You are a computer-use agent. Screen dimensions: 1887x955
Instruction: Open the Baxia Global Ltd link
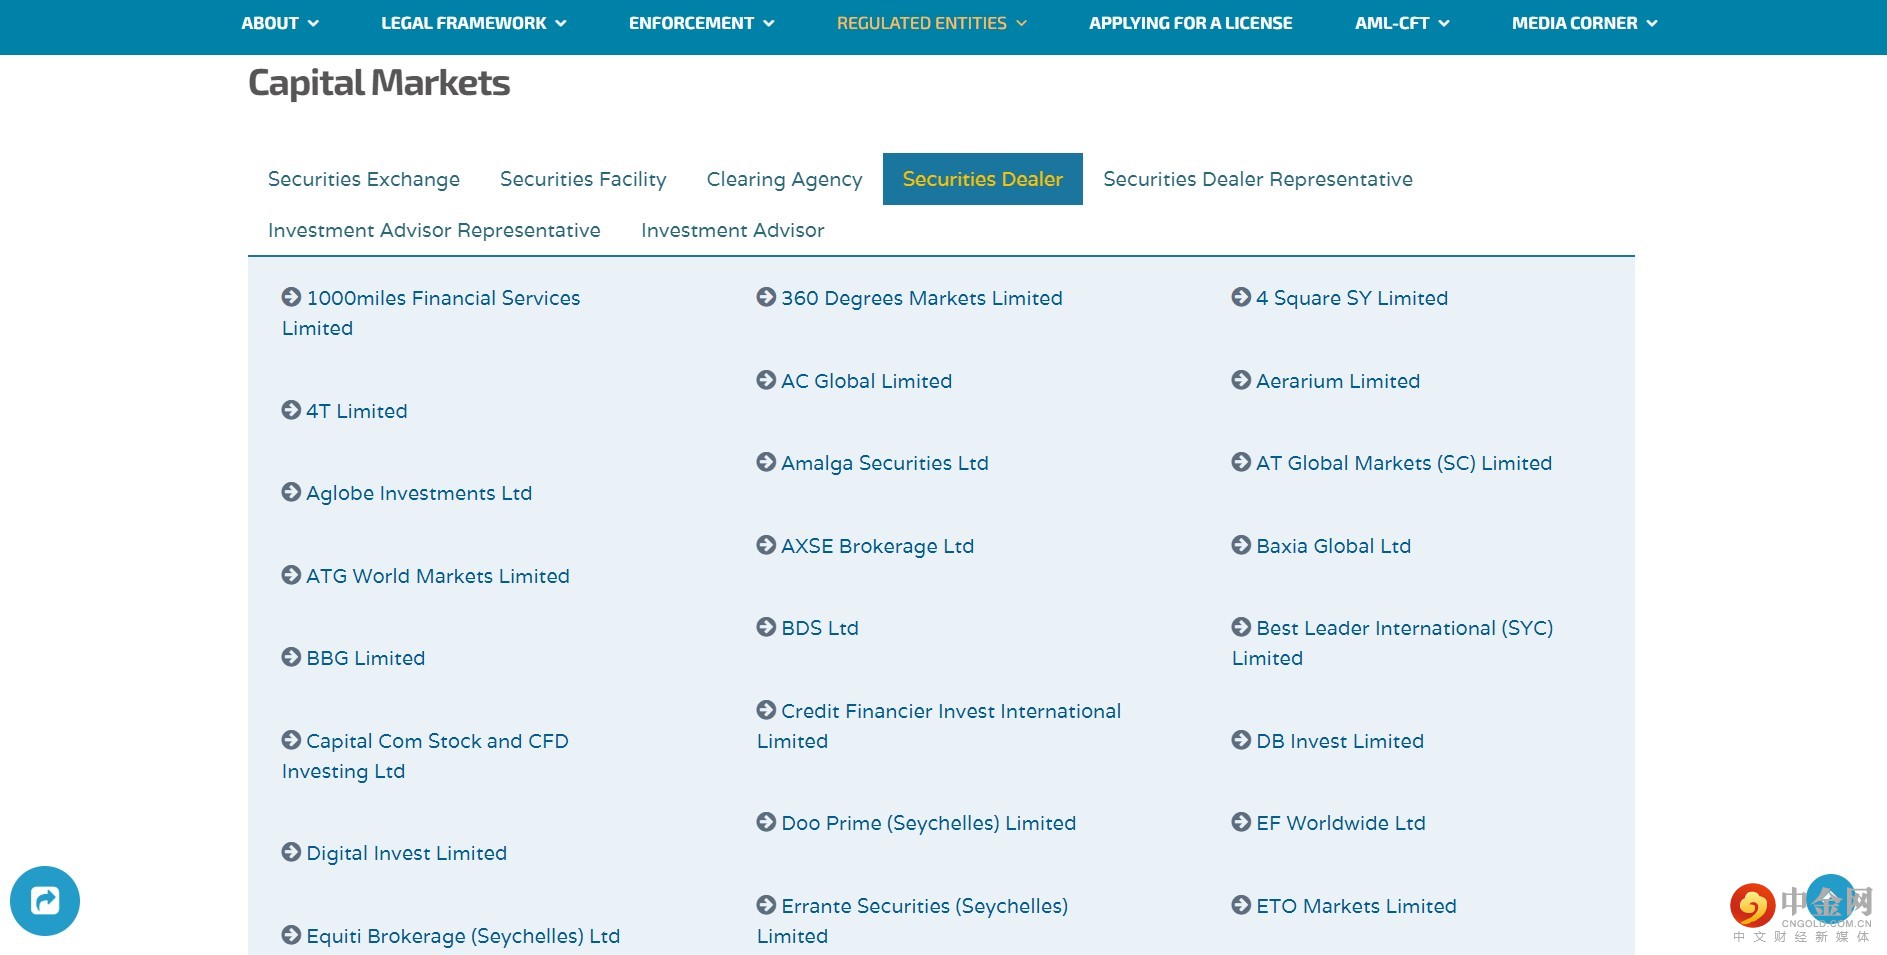point(1334,546)
